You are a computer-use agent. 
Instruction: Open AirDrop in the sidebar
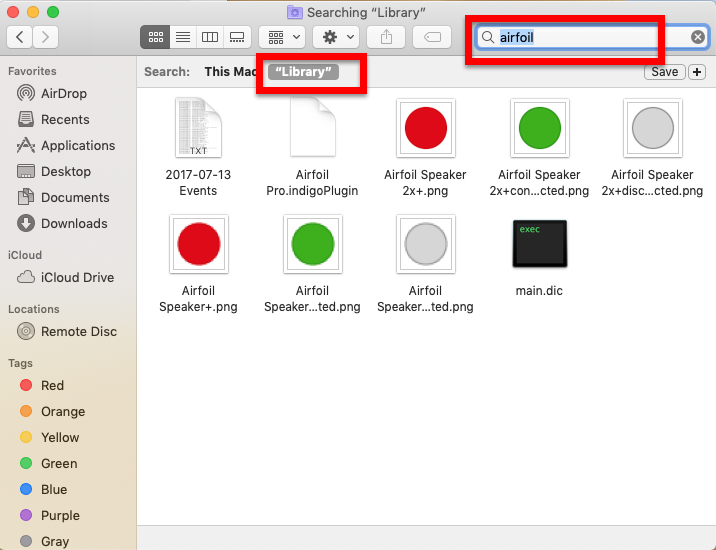[x=63, y=93]
